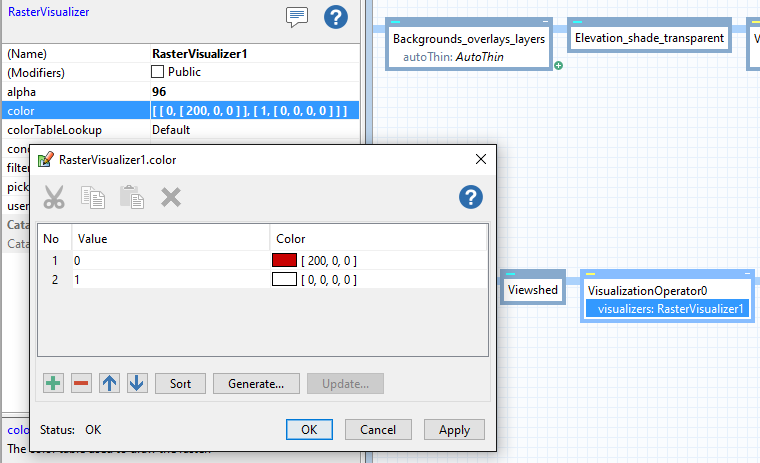This screenshot has width=760, height=463.
Task: Click the Sort button
Action: (180, 383)
